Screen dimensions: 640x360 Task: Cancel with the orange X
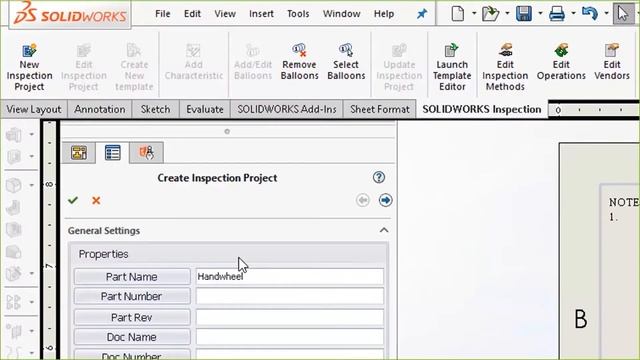point(96,200)
